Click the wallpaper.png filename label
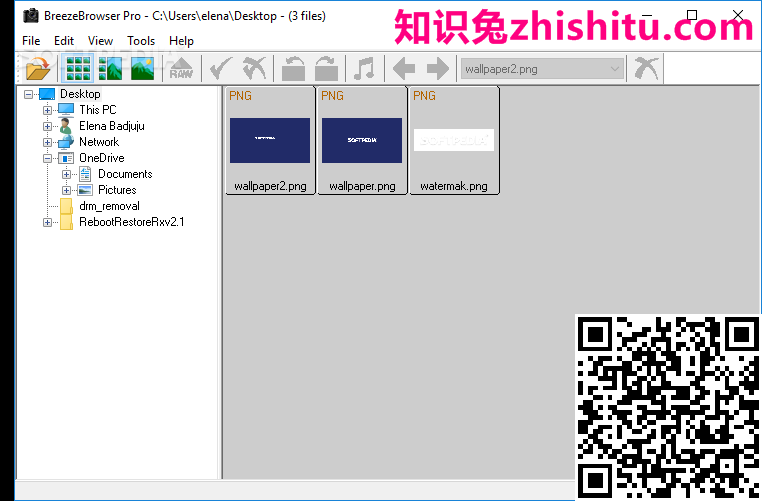 click(362, 186)
